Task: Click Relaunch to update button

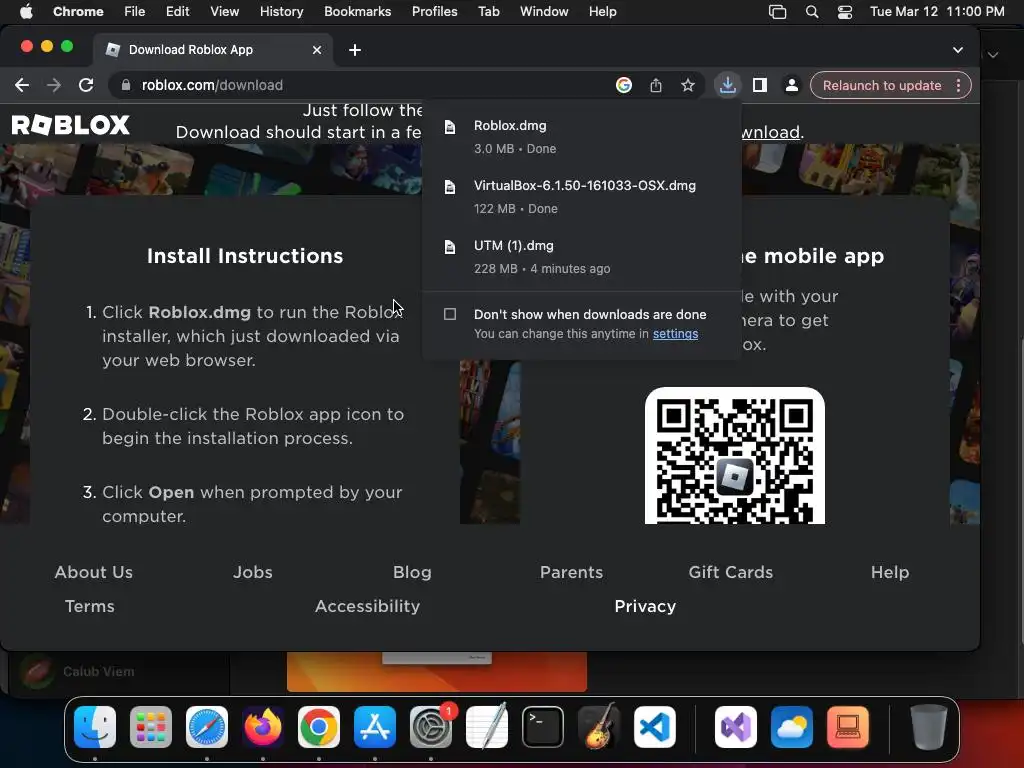Action: pos(882,85)
